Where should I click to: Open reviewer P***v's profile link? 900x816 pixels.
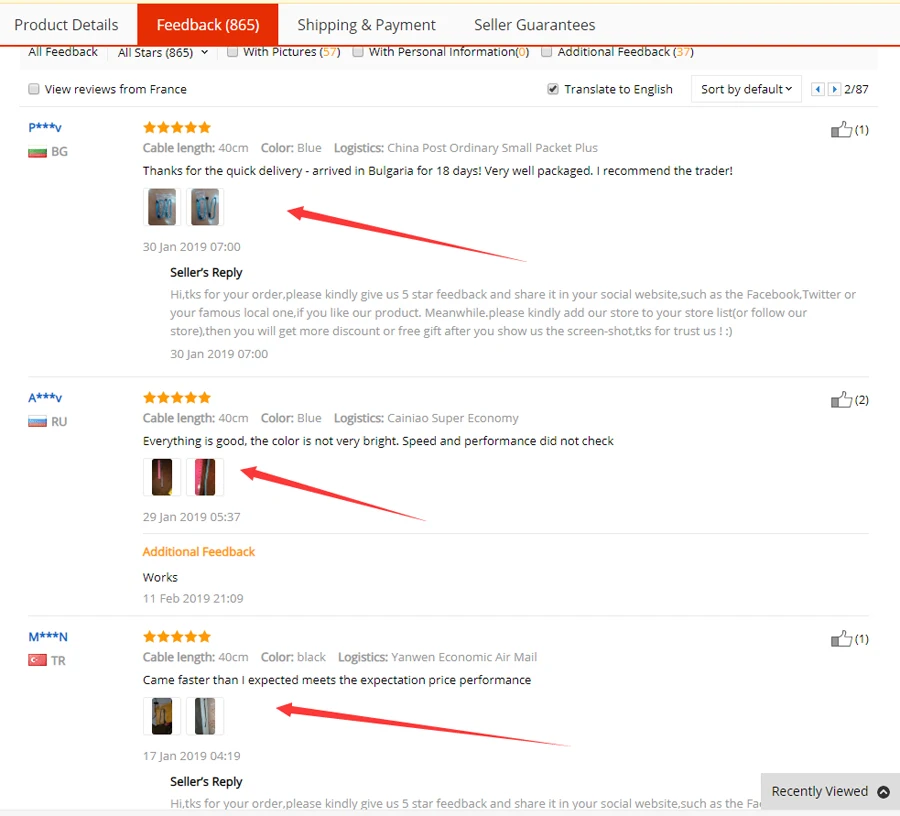(x=45, y=127)
